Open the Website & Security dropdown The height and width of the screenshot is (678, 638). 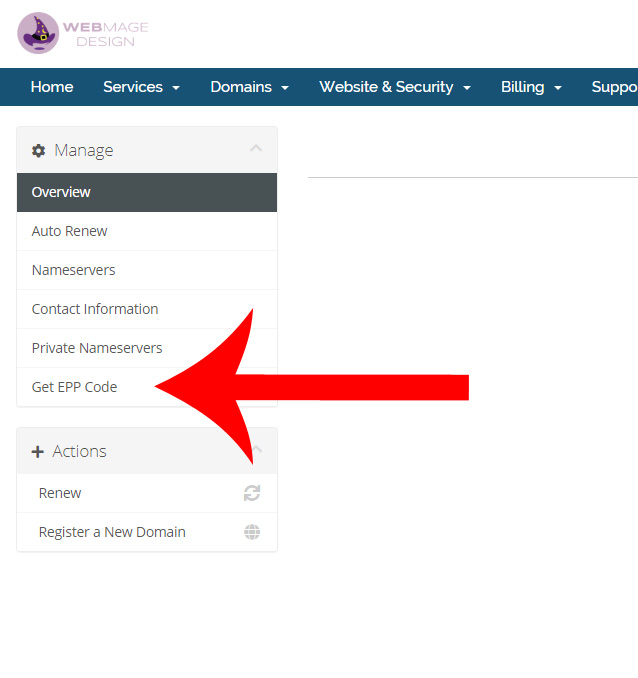[394, 87]
